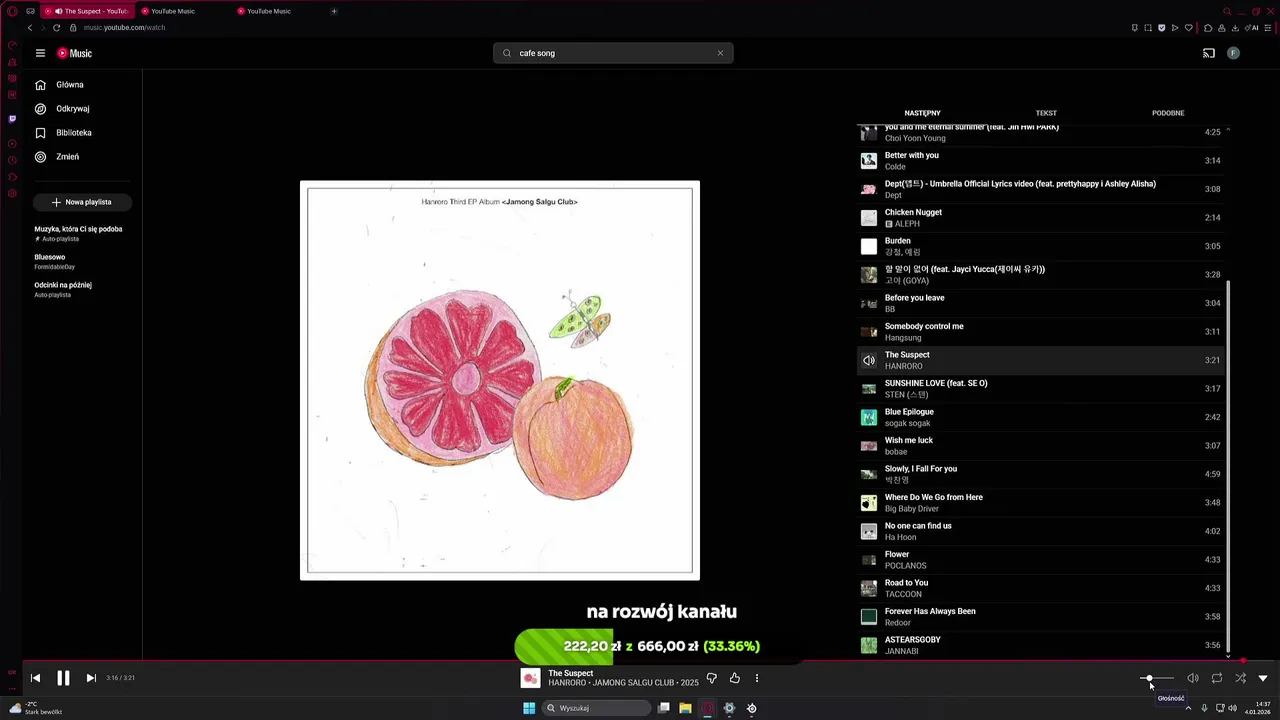Play Road to You by TACCOON

tap(1041, 588)
